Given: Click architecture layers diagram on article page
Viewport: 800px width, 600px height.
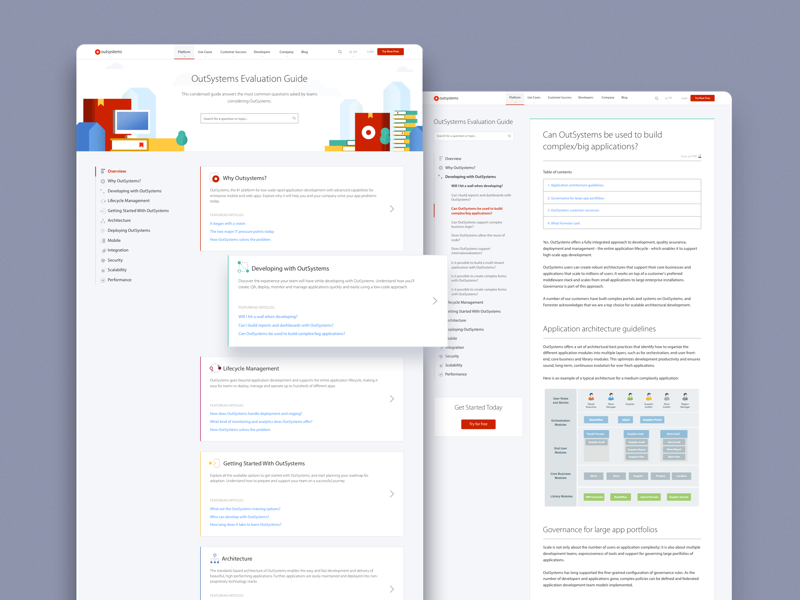Looking at the screenshot, I should coord(621,447).
